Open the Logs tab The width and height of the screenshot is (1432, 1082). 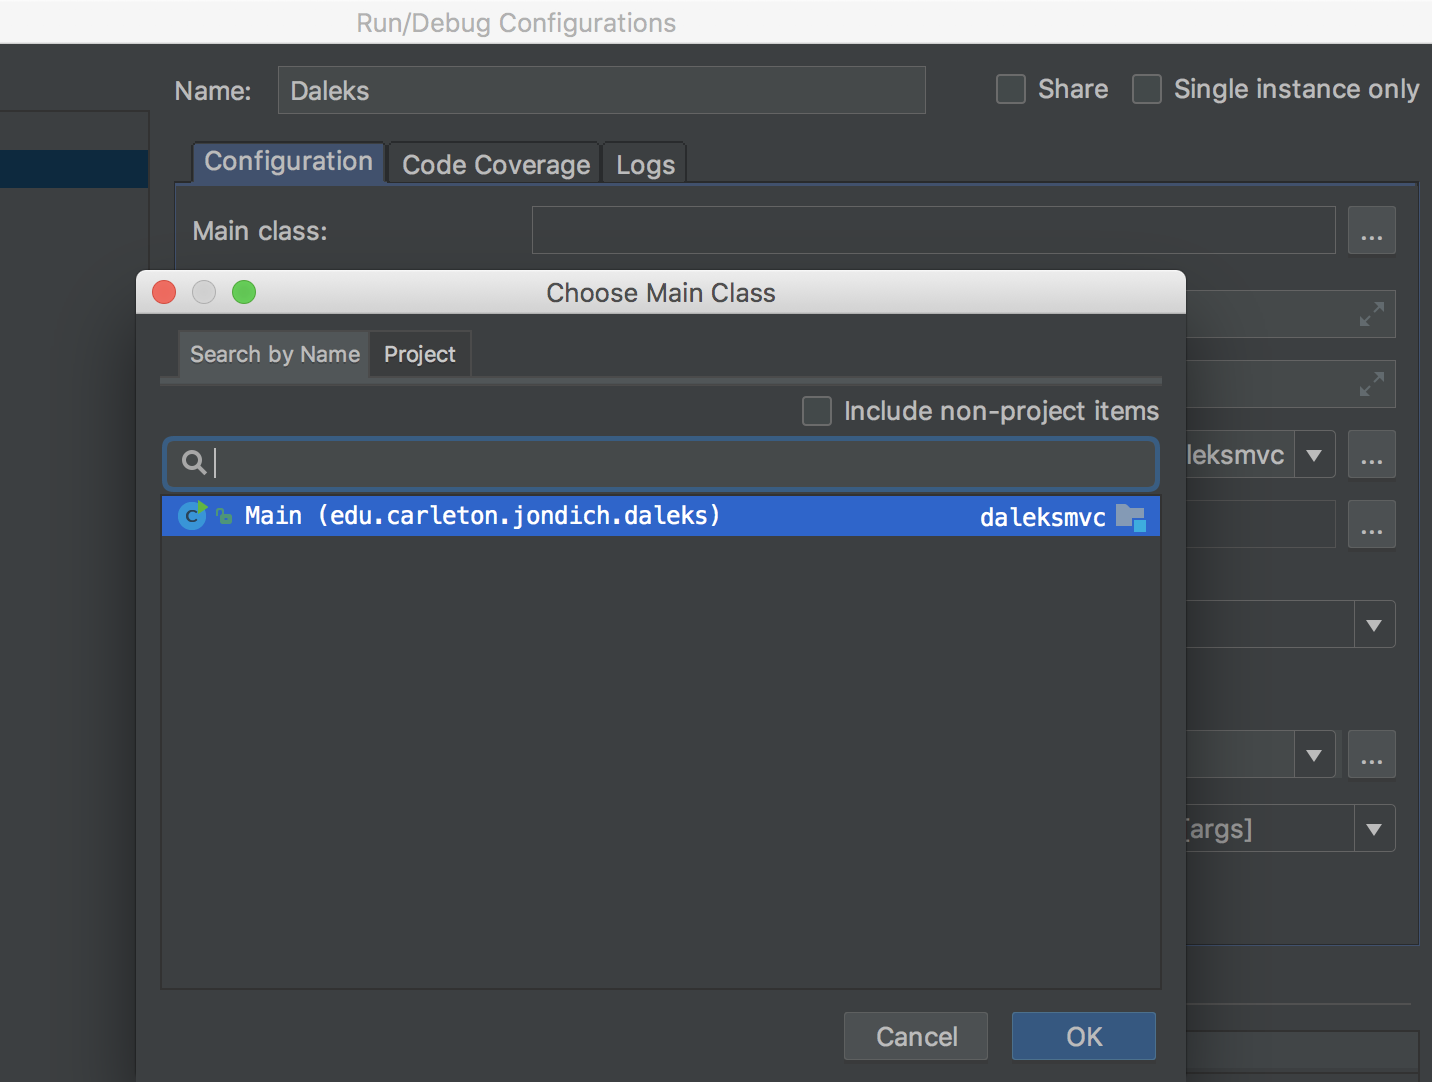645,164
